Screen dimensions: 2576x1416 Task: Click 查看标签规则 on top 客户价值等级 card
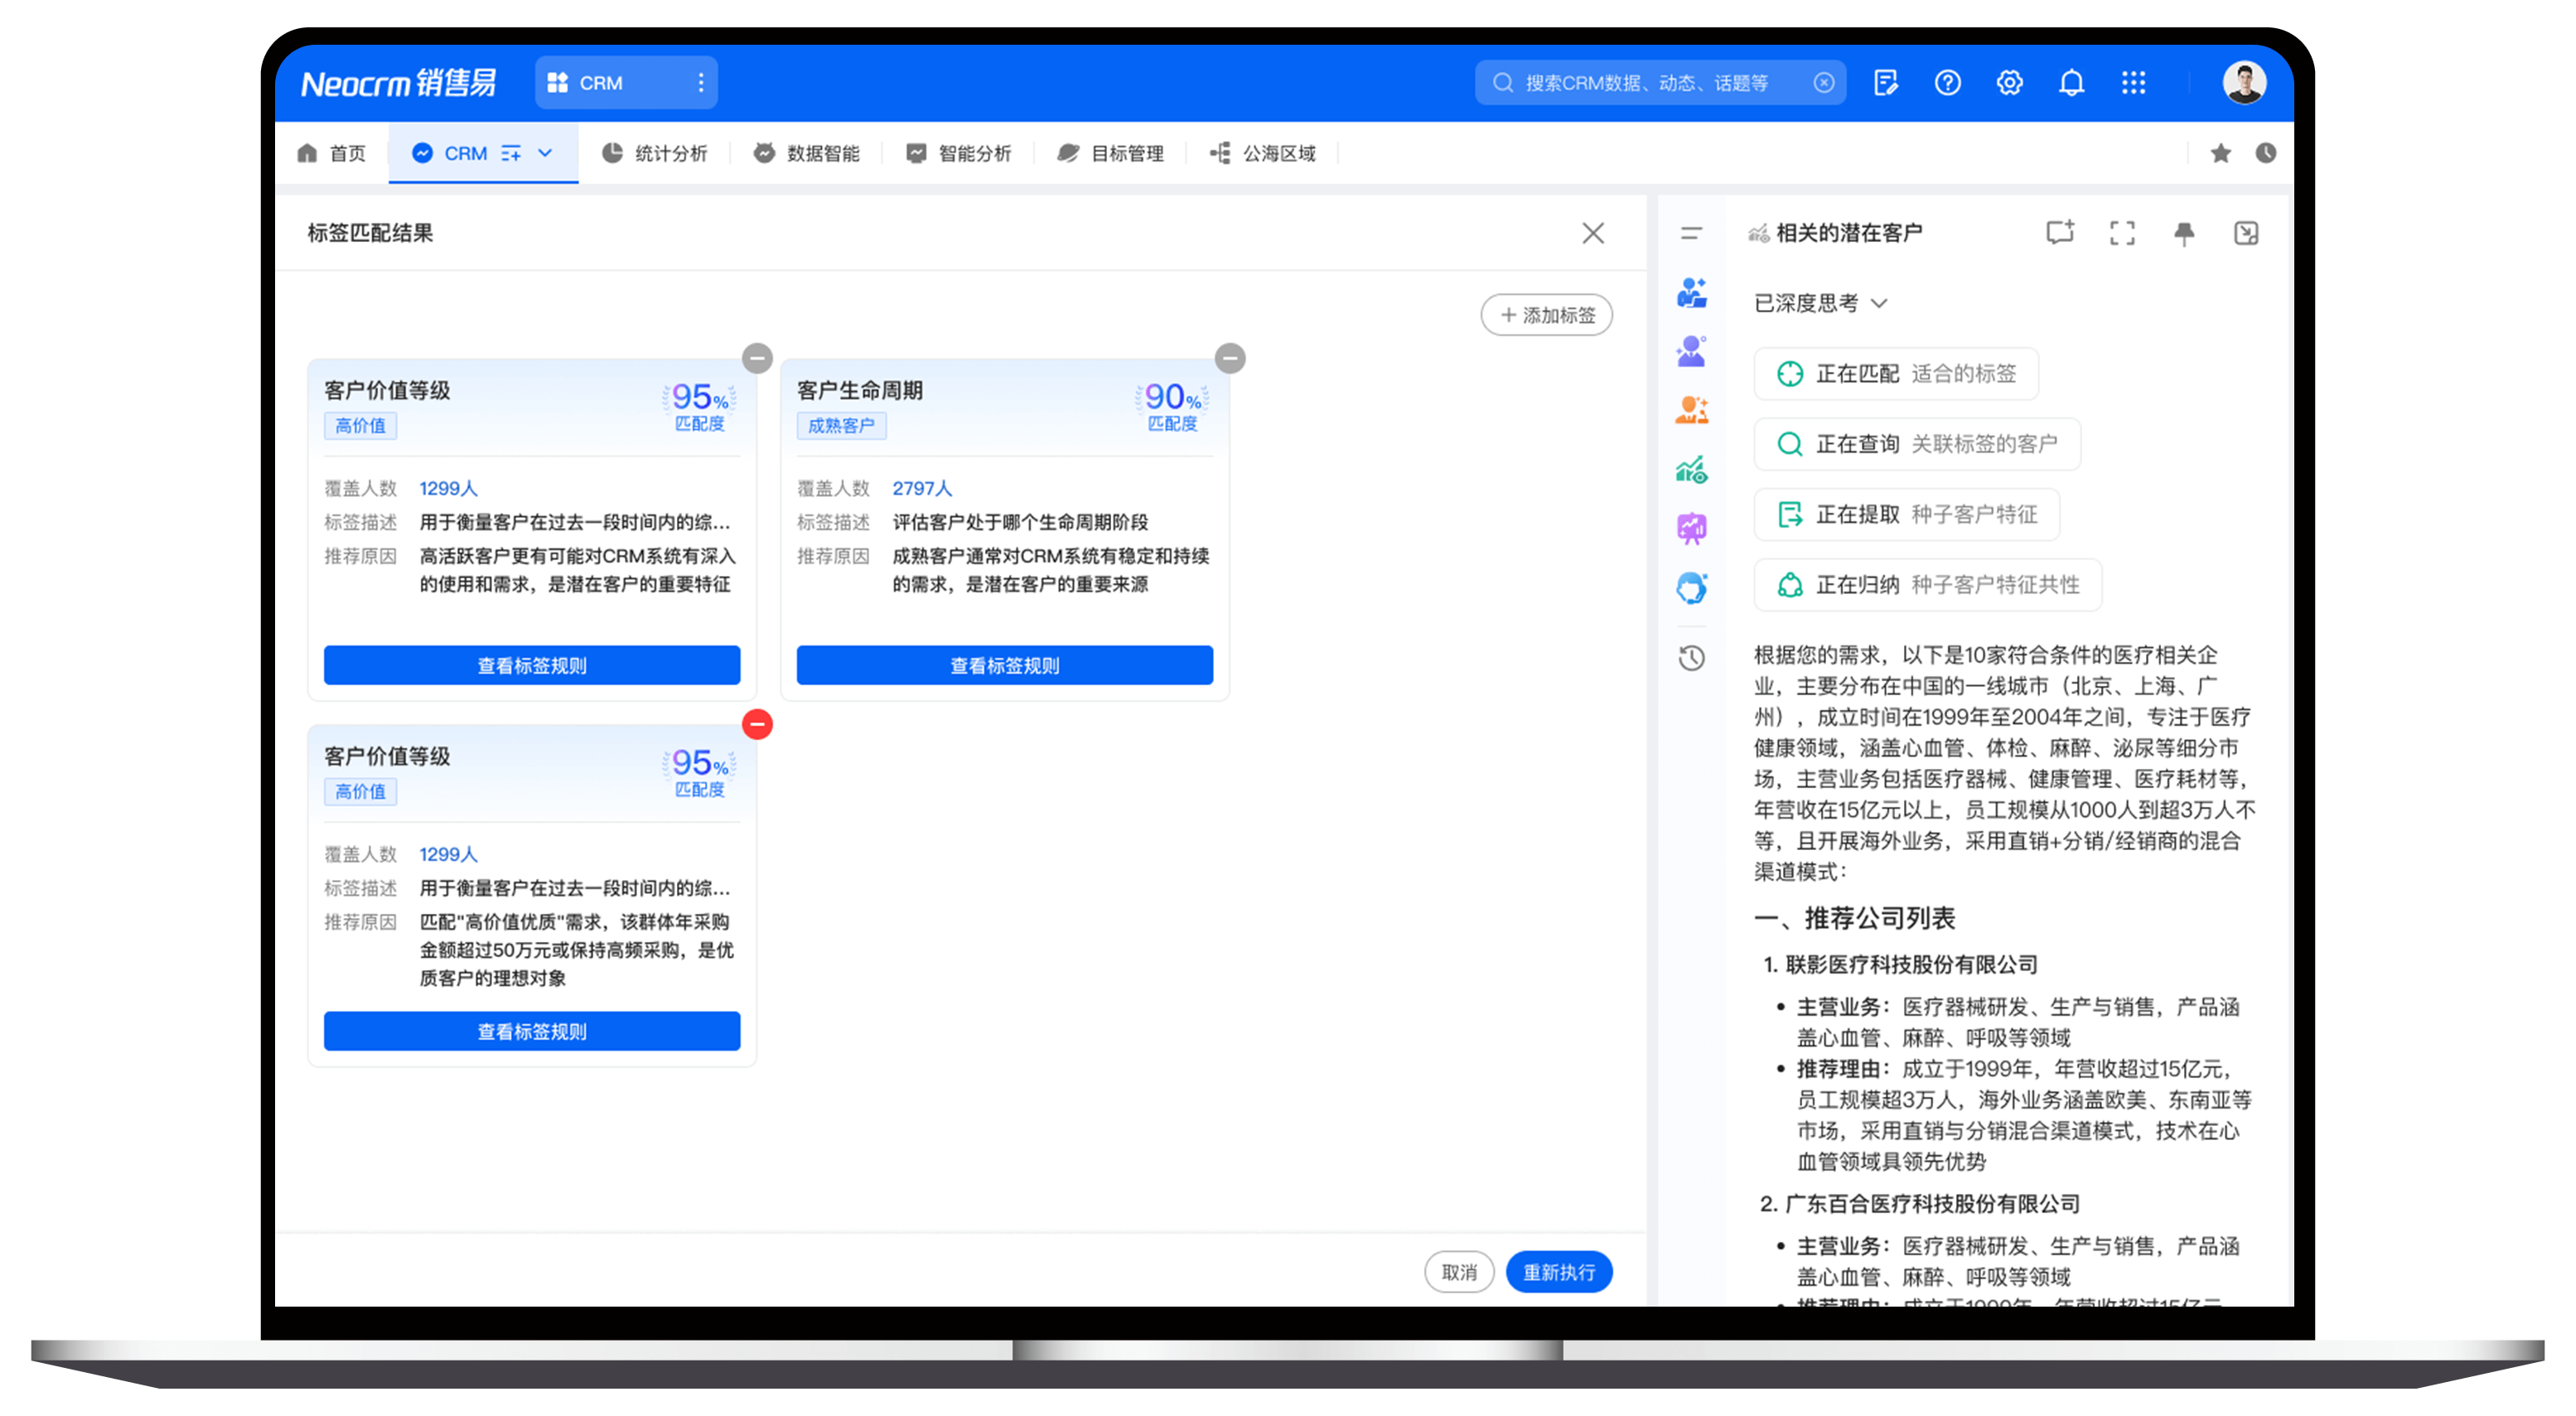pos(532,665)
